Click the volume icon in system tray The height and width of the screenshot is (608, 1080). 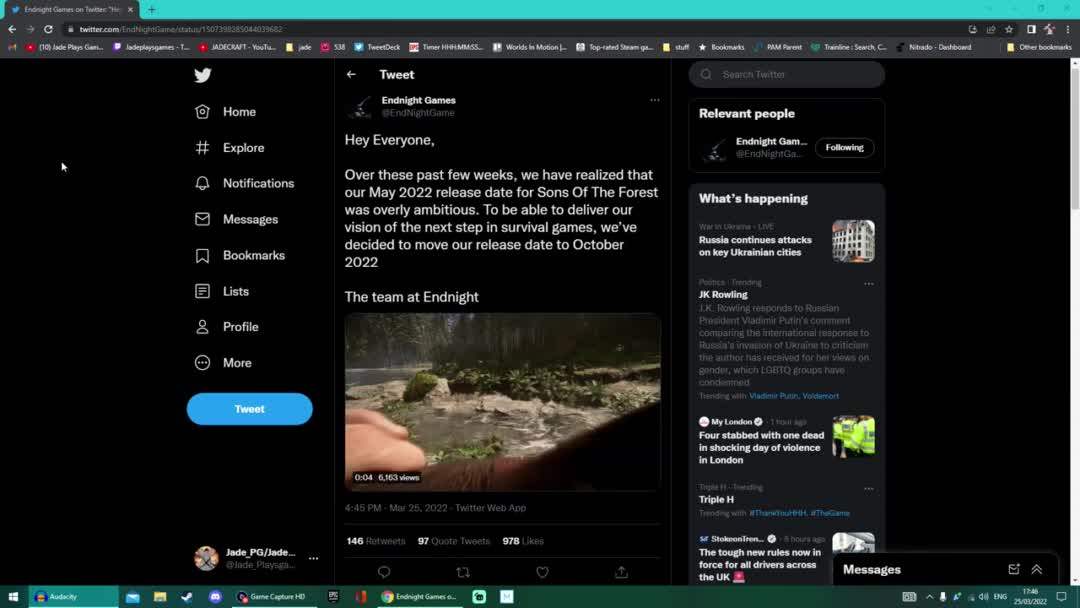(983, 597)
